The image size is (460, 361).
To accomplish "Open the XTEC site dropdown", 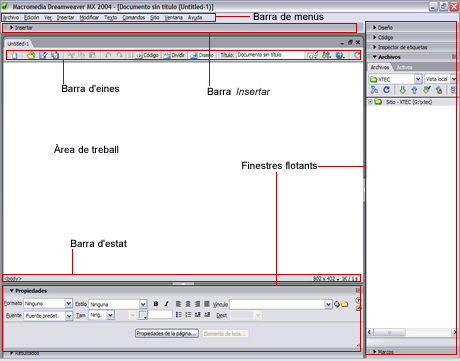I will 418,79.
